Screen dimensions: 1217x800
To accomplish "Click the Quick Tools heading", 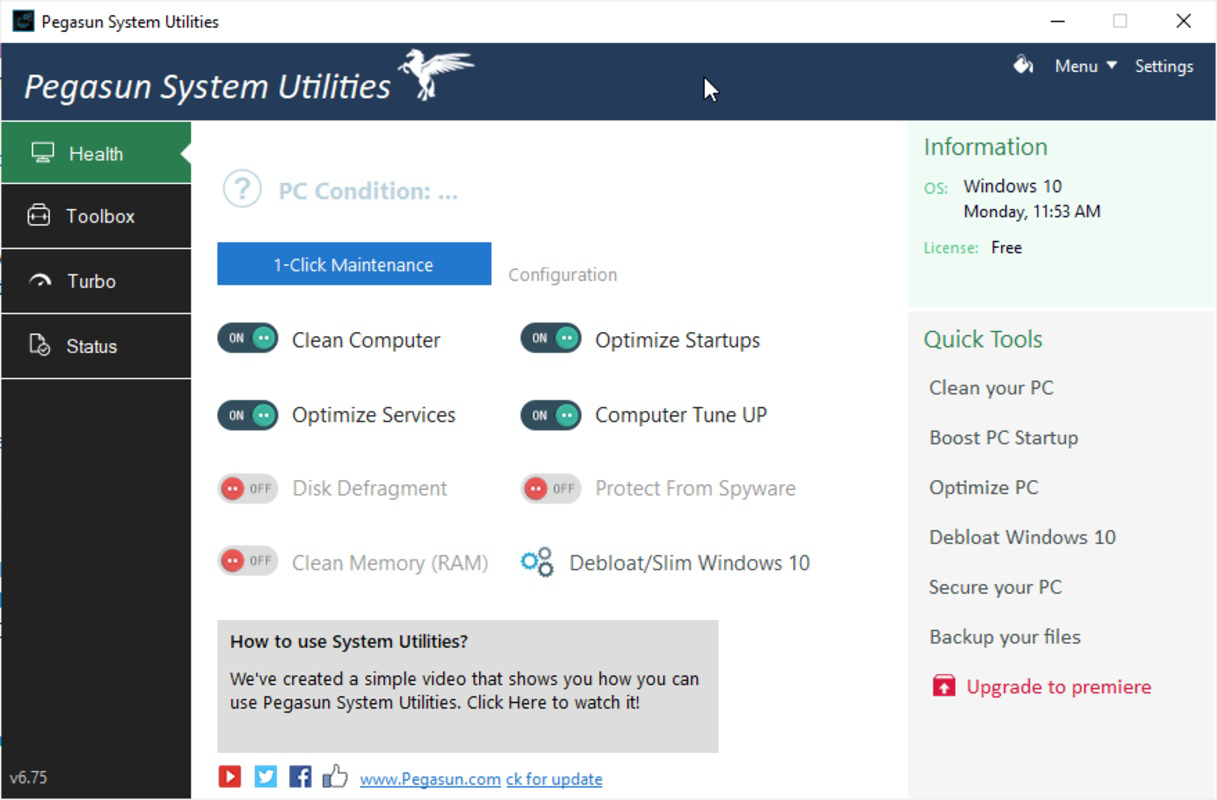I will (x=983, y=340).
